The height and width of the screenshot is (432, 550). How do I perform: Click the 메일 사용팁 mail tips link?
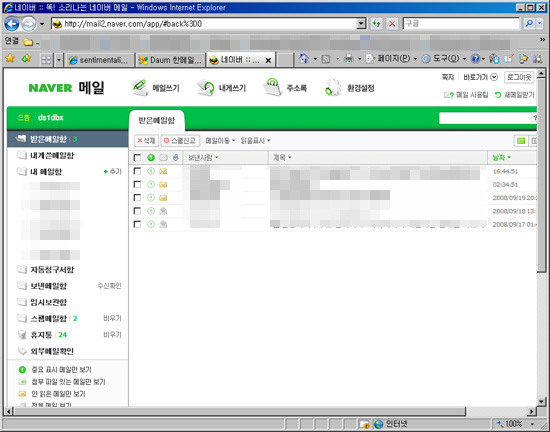[466, 95]
